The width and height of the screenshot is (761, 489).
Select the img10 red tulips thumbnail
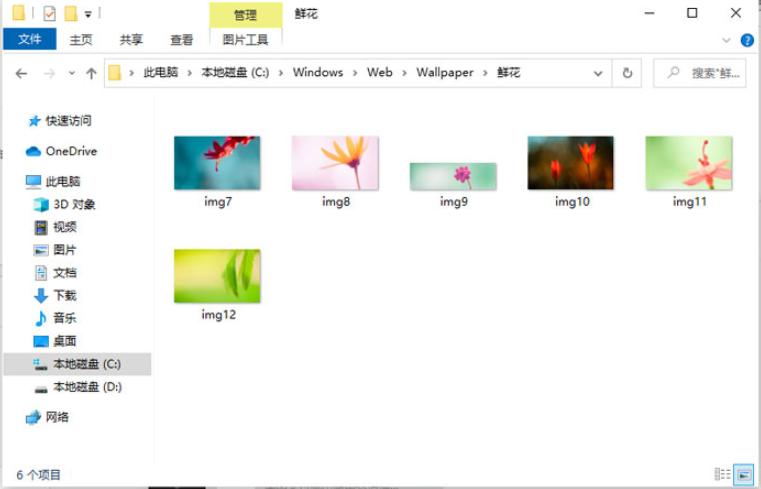(571, 163)
